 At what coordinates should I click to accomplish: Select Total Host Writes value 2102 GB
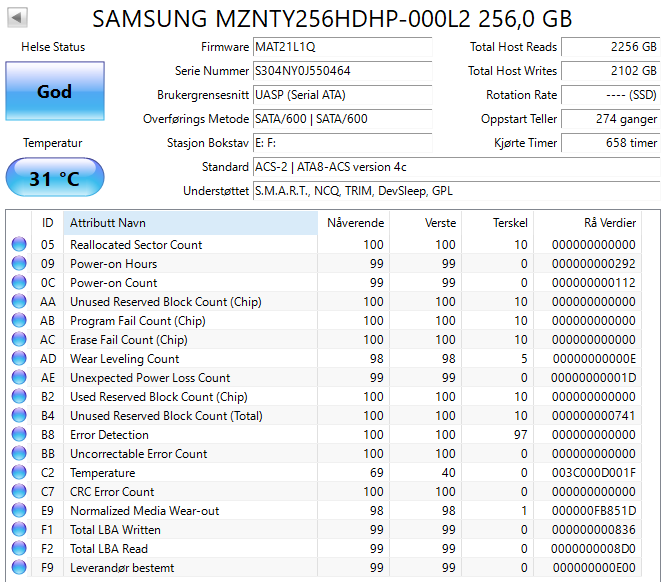(611, 71)
